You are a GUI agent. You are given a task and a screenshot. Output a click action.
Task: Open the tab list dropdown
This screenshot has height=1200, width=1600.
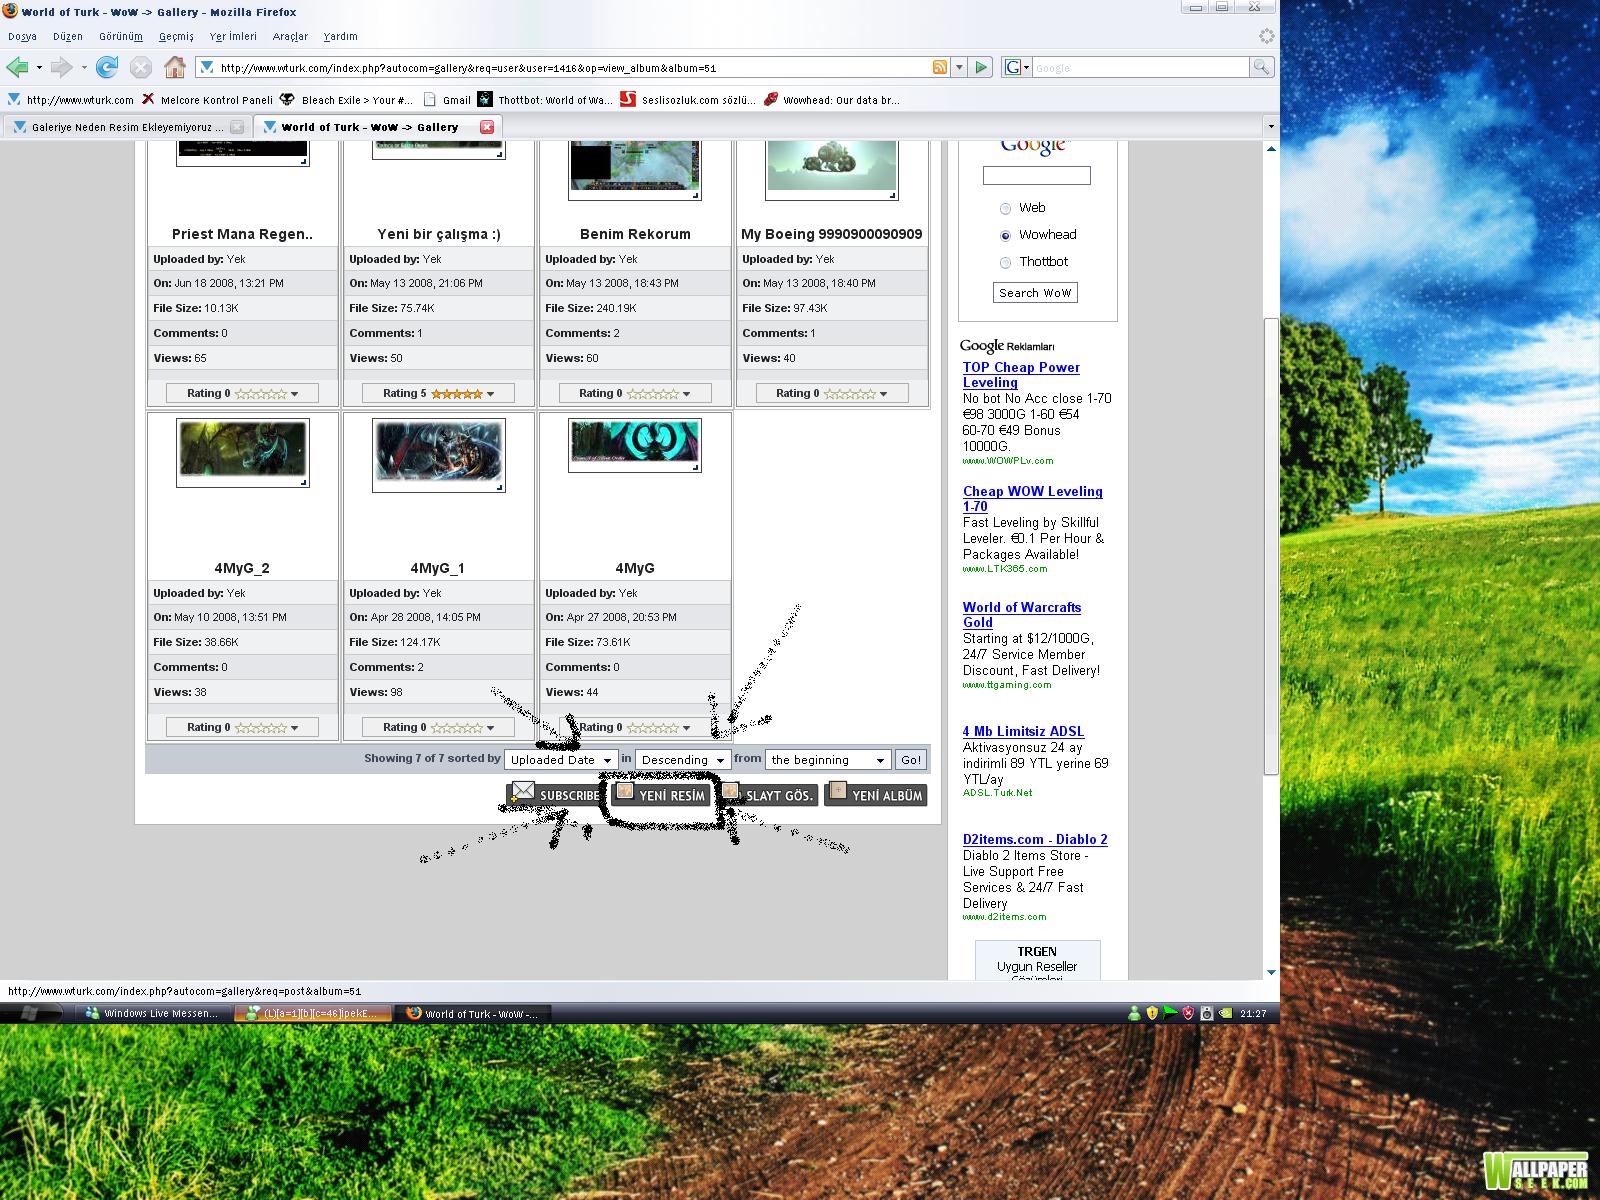point(1271,127)
